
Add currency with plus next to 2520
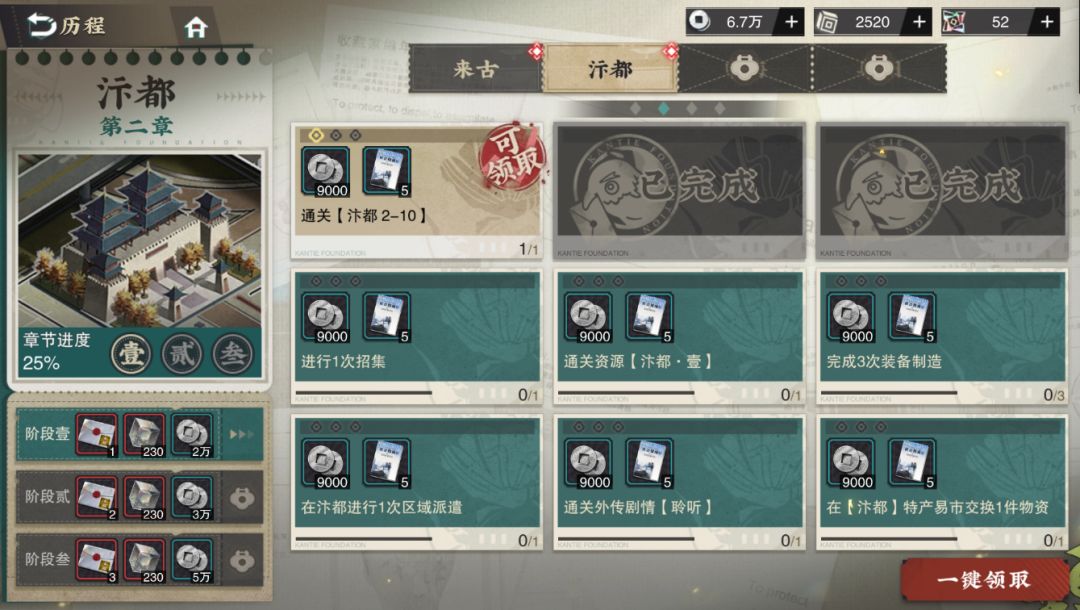(x=919, y=22)
